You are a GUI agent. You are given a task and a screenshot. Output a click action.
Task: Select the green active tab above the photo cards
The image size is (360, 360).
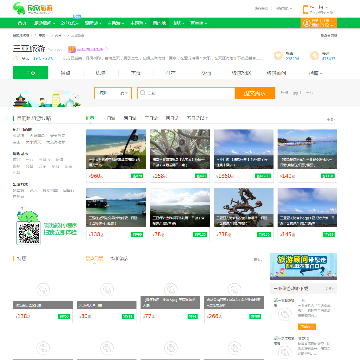pos(90,118)
